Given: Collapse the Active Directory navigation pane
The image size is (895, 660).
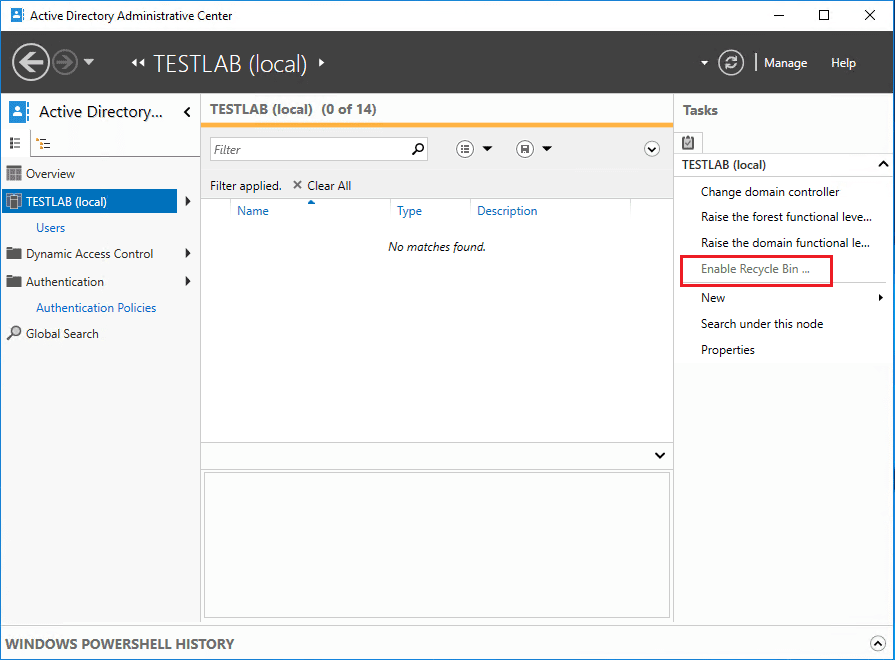Looking at the screenshot, I should point(187,112).
